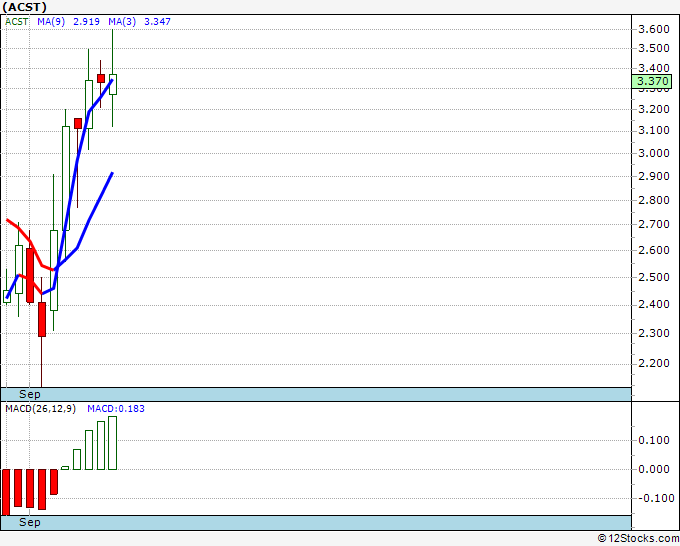
Task: Click the 3.600 price axis label
Action: [x=654, y=29]
